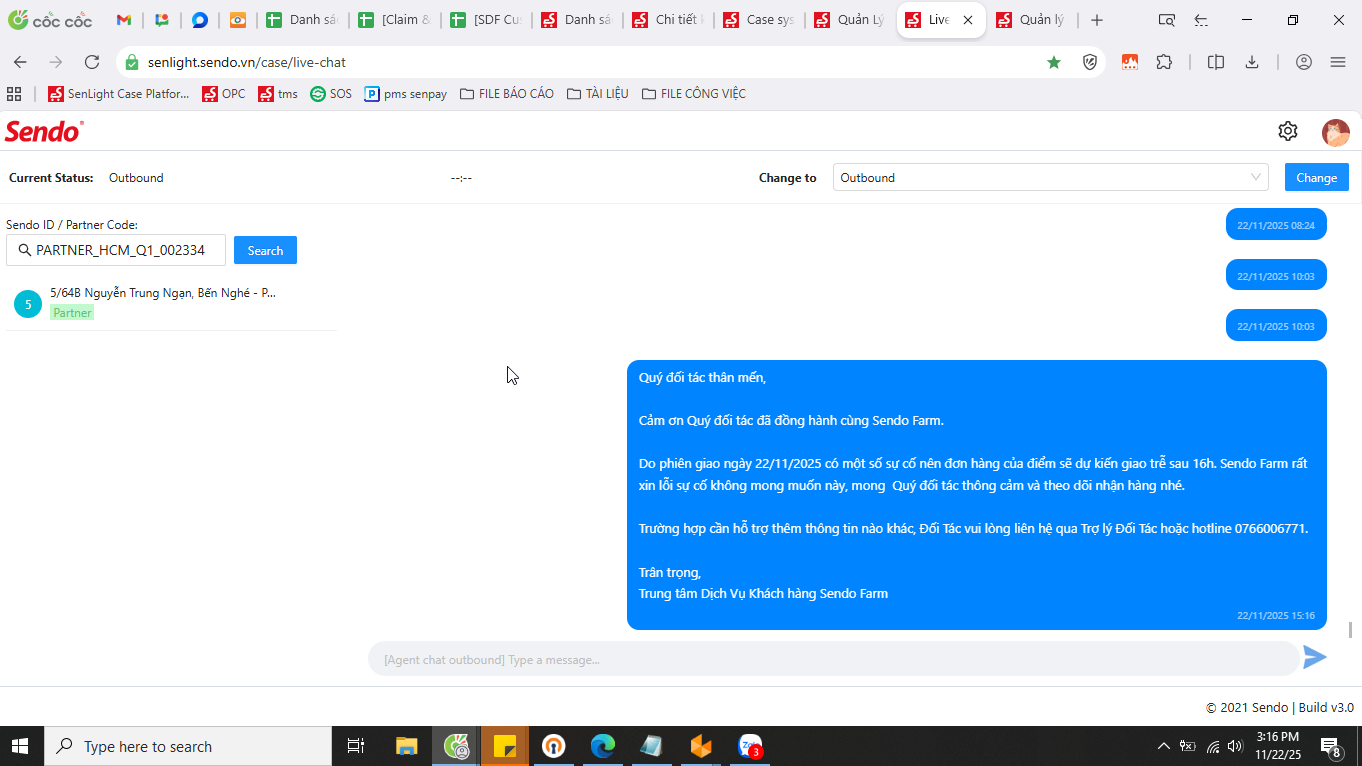Click the Windows taskbar search box
1362x766 pixels.
pyautogui.click(x=188, y=746)
